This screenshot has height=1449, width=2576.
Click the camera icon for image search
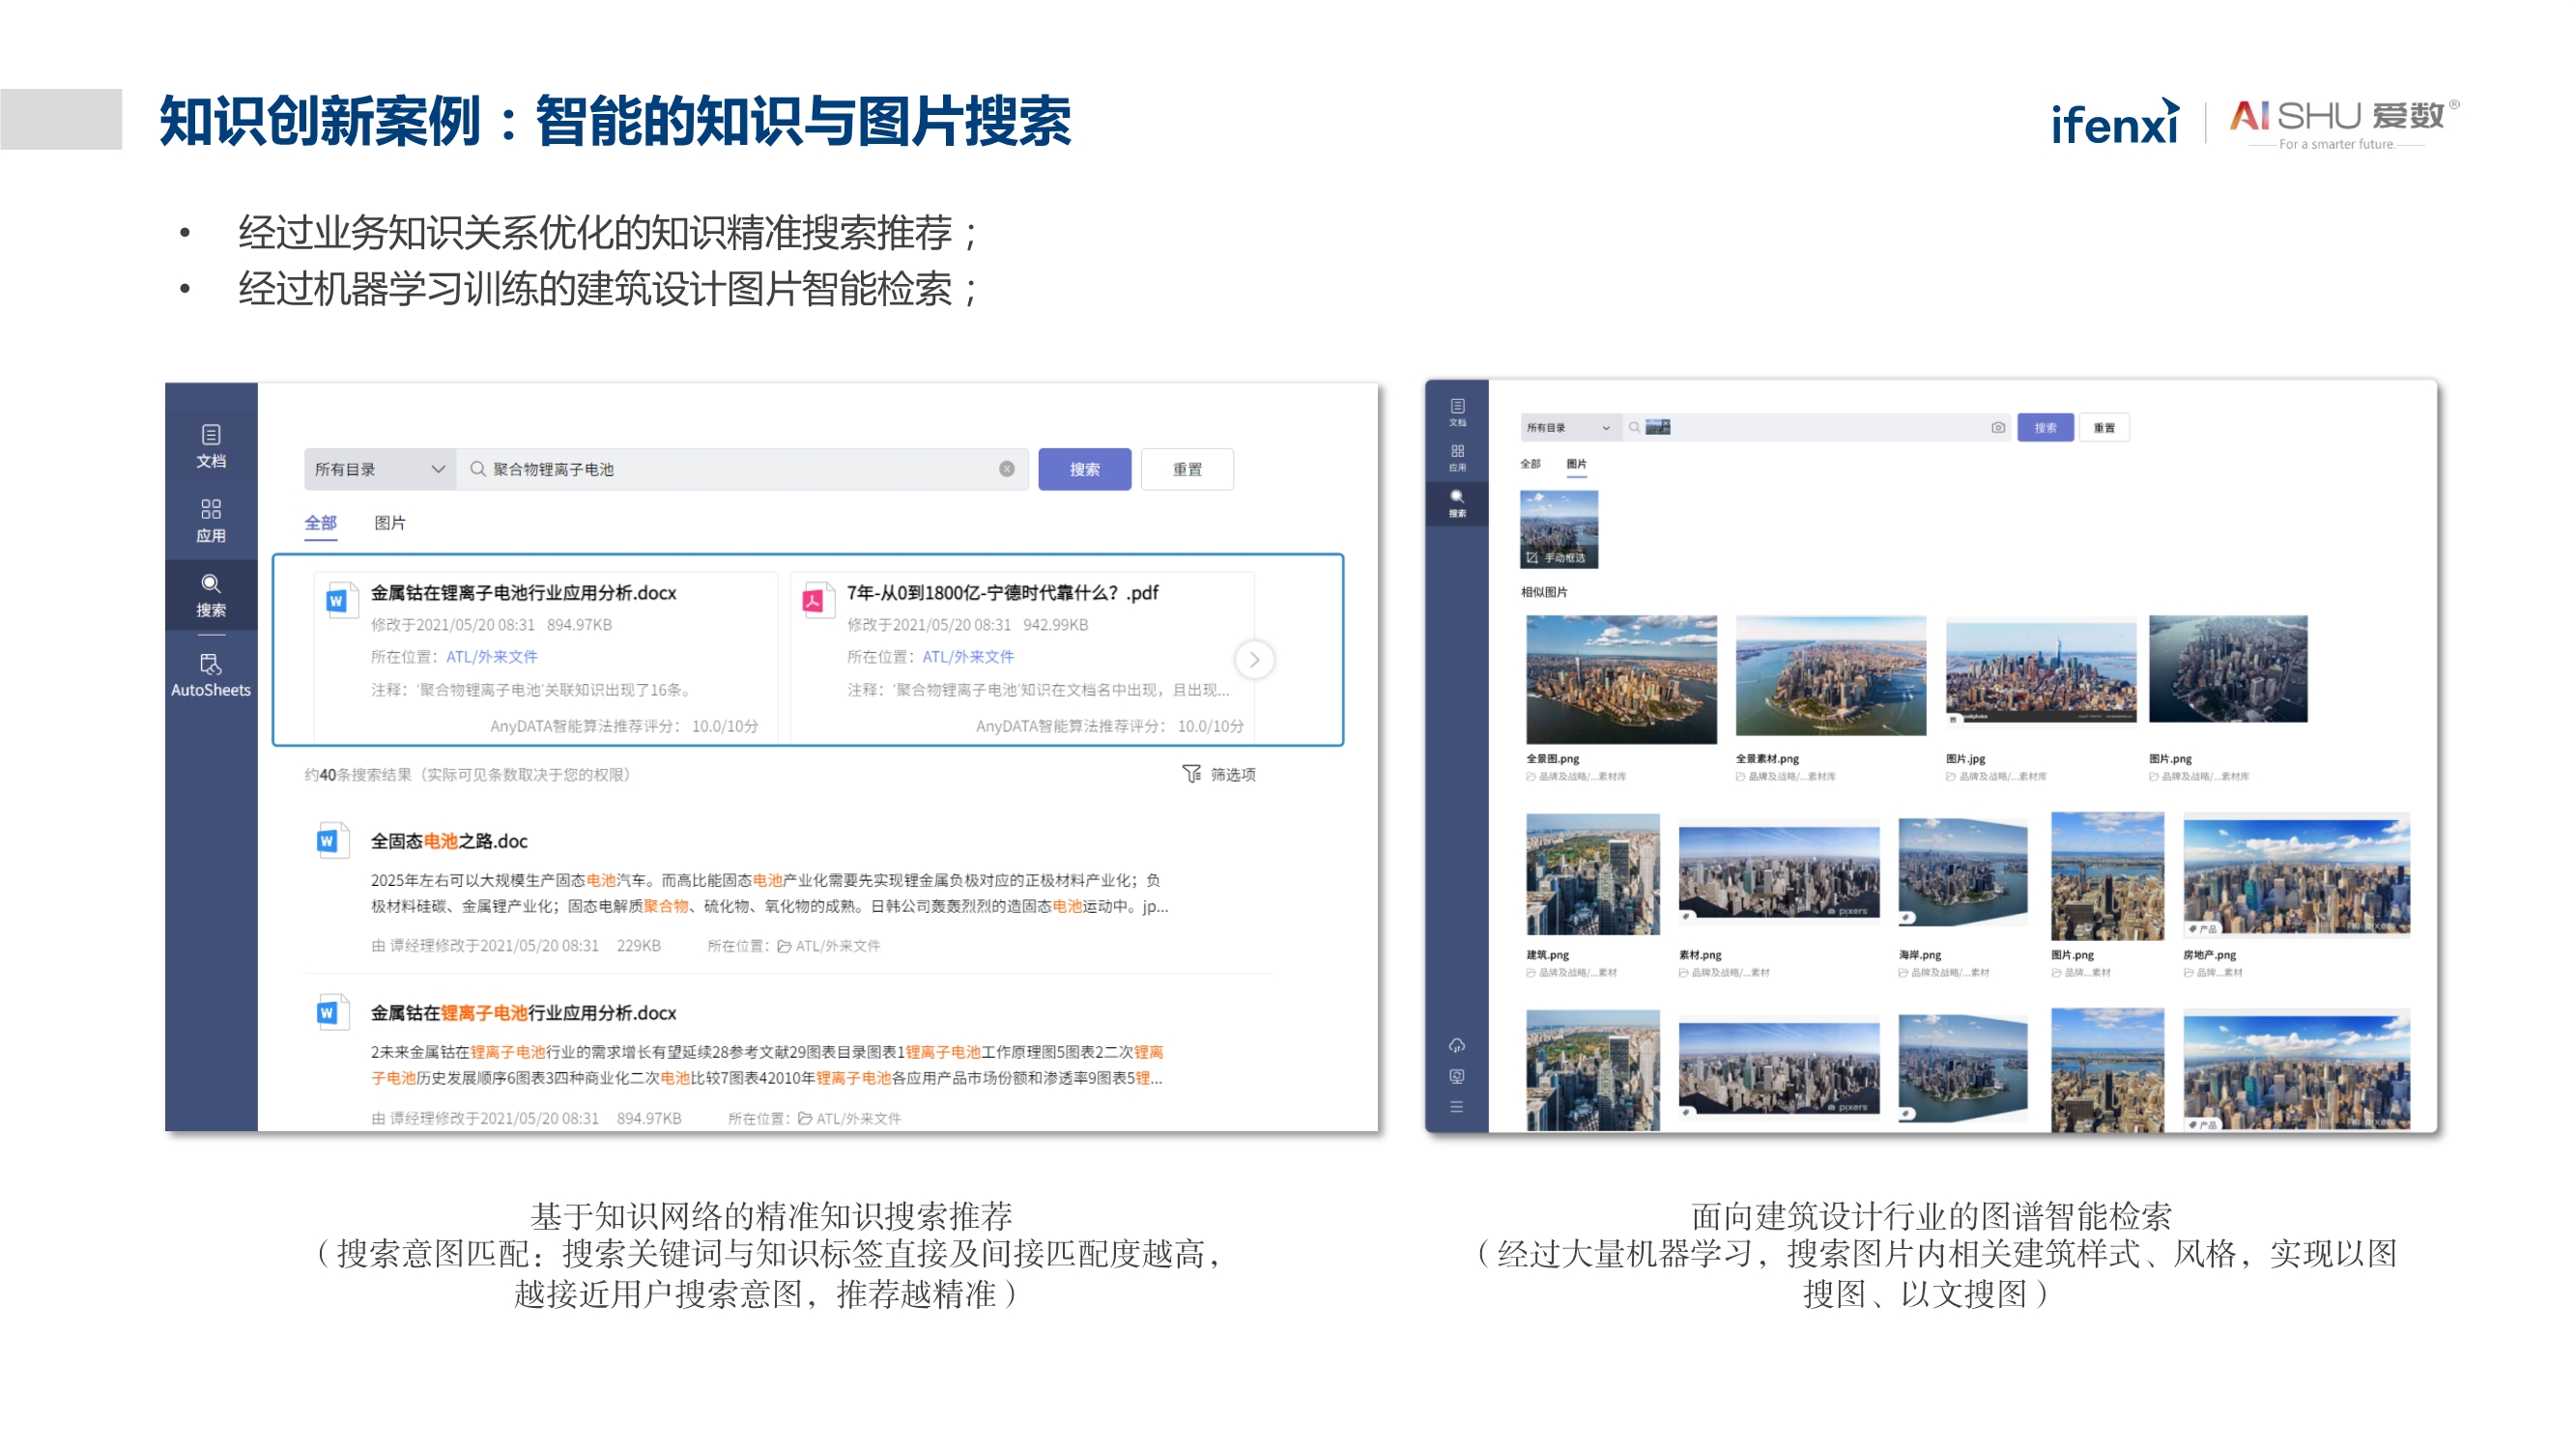tap(1997, 427)
